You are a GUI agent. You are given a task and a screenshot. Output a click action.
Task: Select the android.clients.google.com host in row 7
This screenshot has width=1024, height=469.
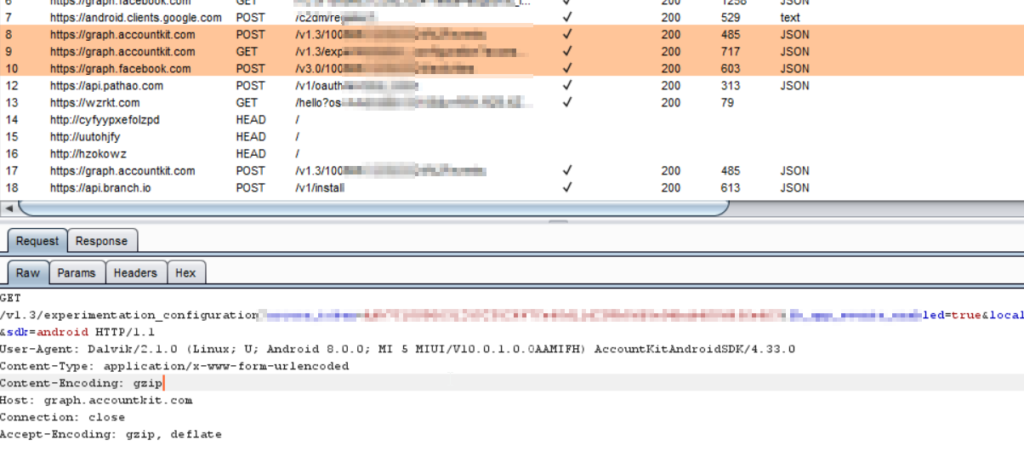point(136,18)
